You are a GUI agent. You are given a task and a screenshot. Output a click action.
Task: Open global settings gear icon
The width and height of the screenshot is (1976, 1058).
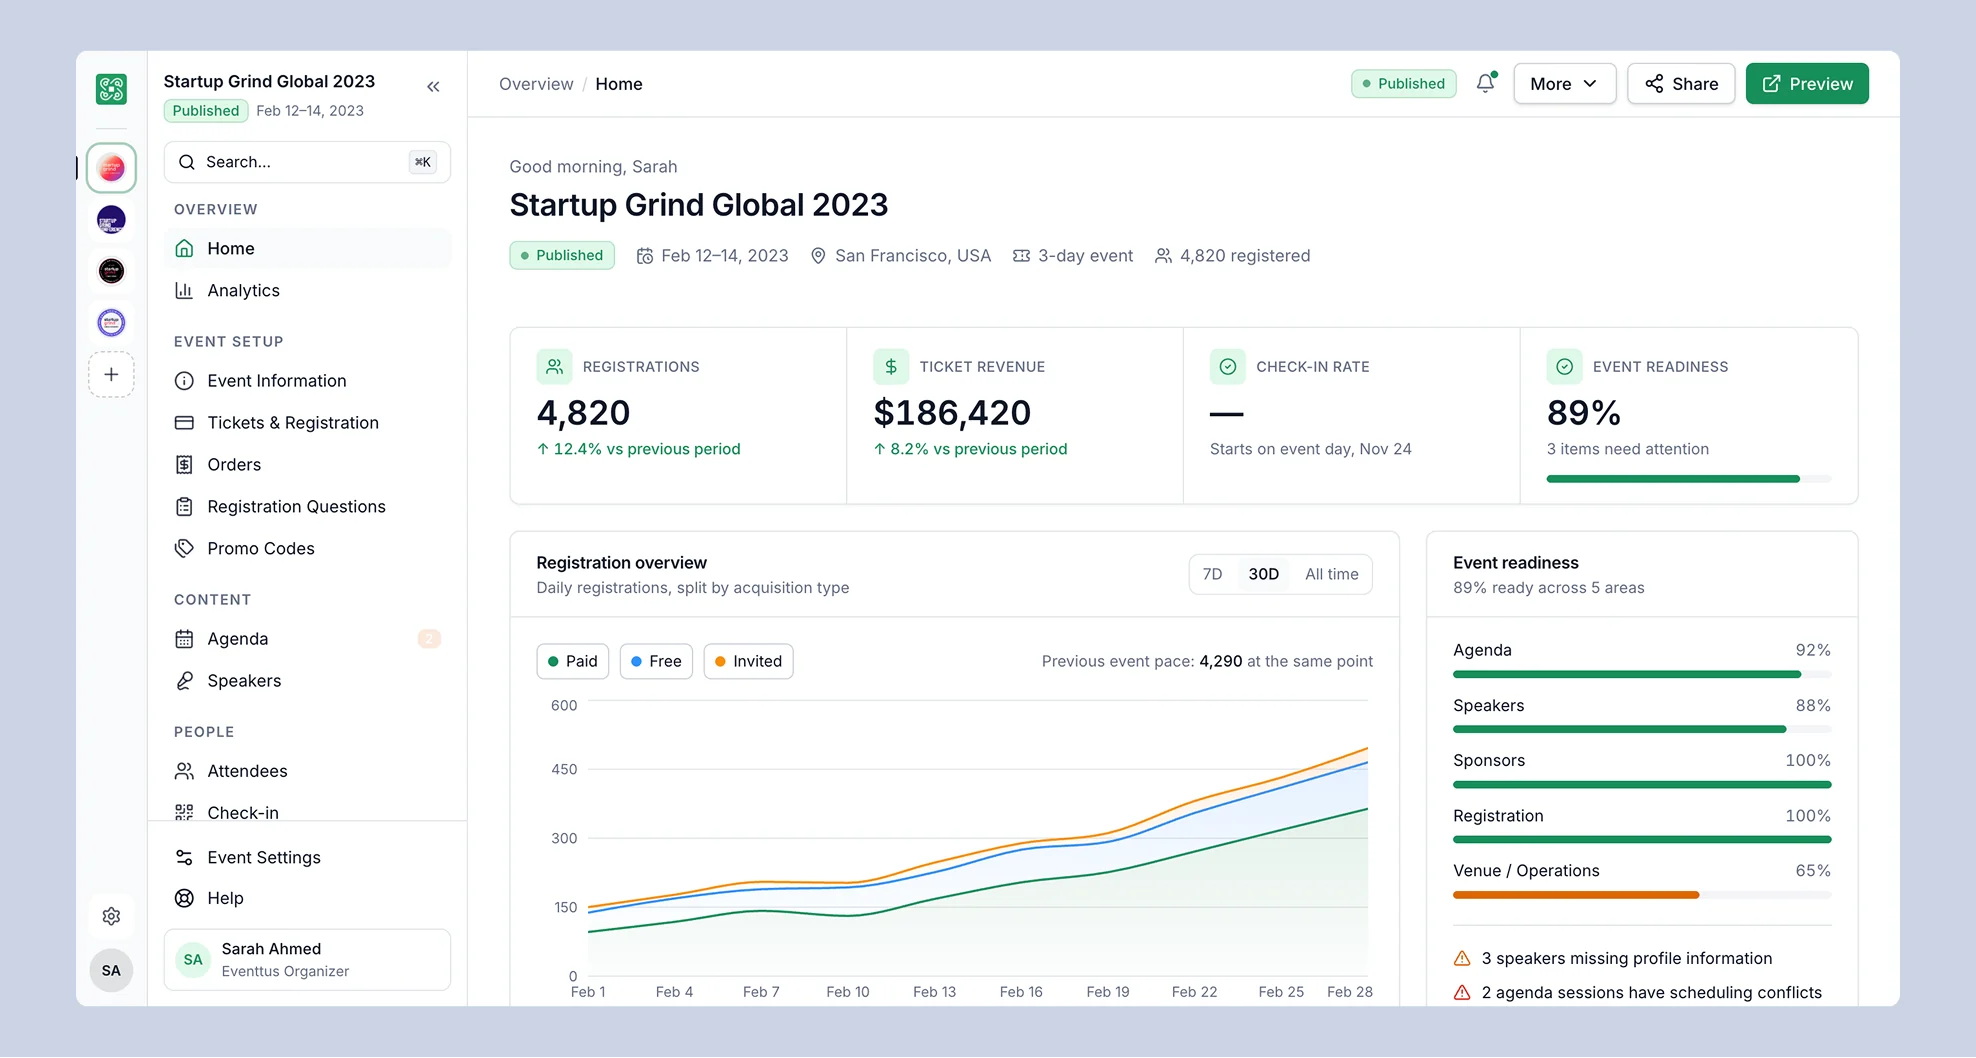(111, 916)
